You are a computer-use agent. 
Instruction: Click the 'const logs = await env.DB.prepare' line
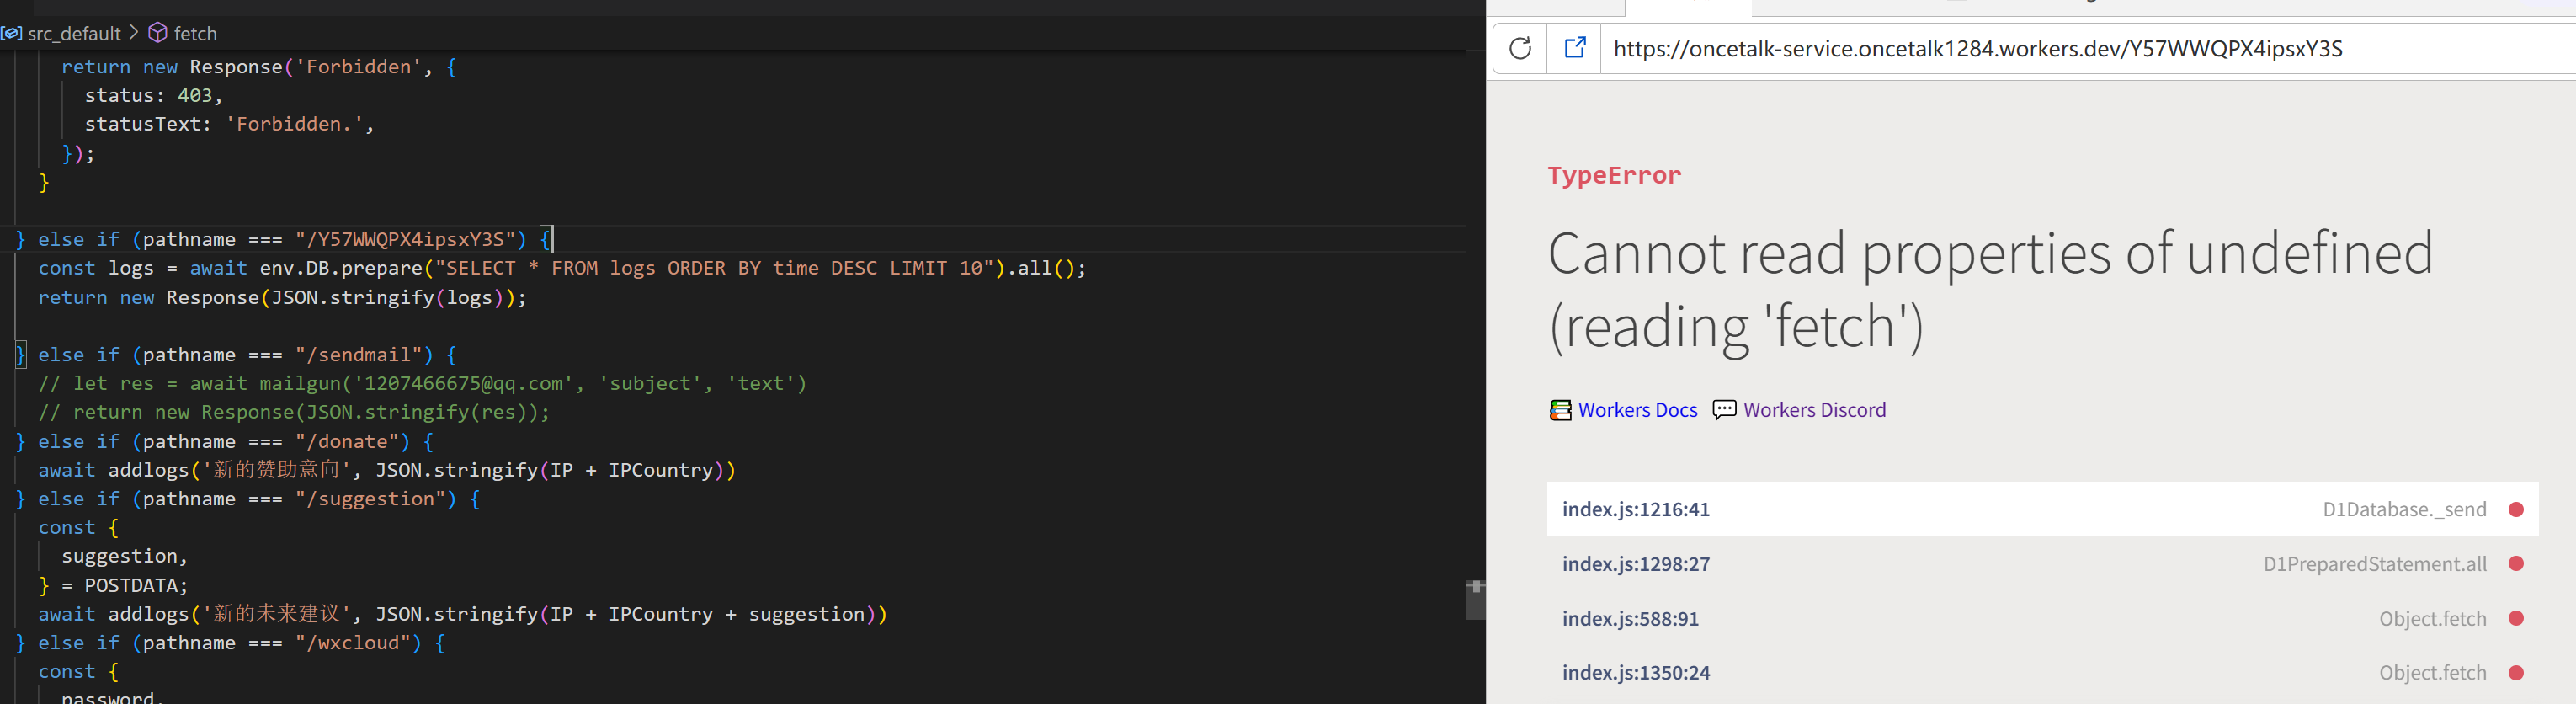[x=562, y=268]
